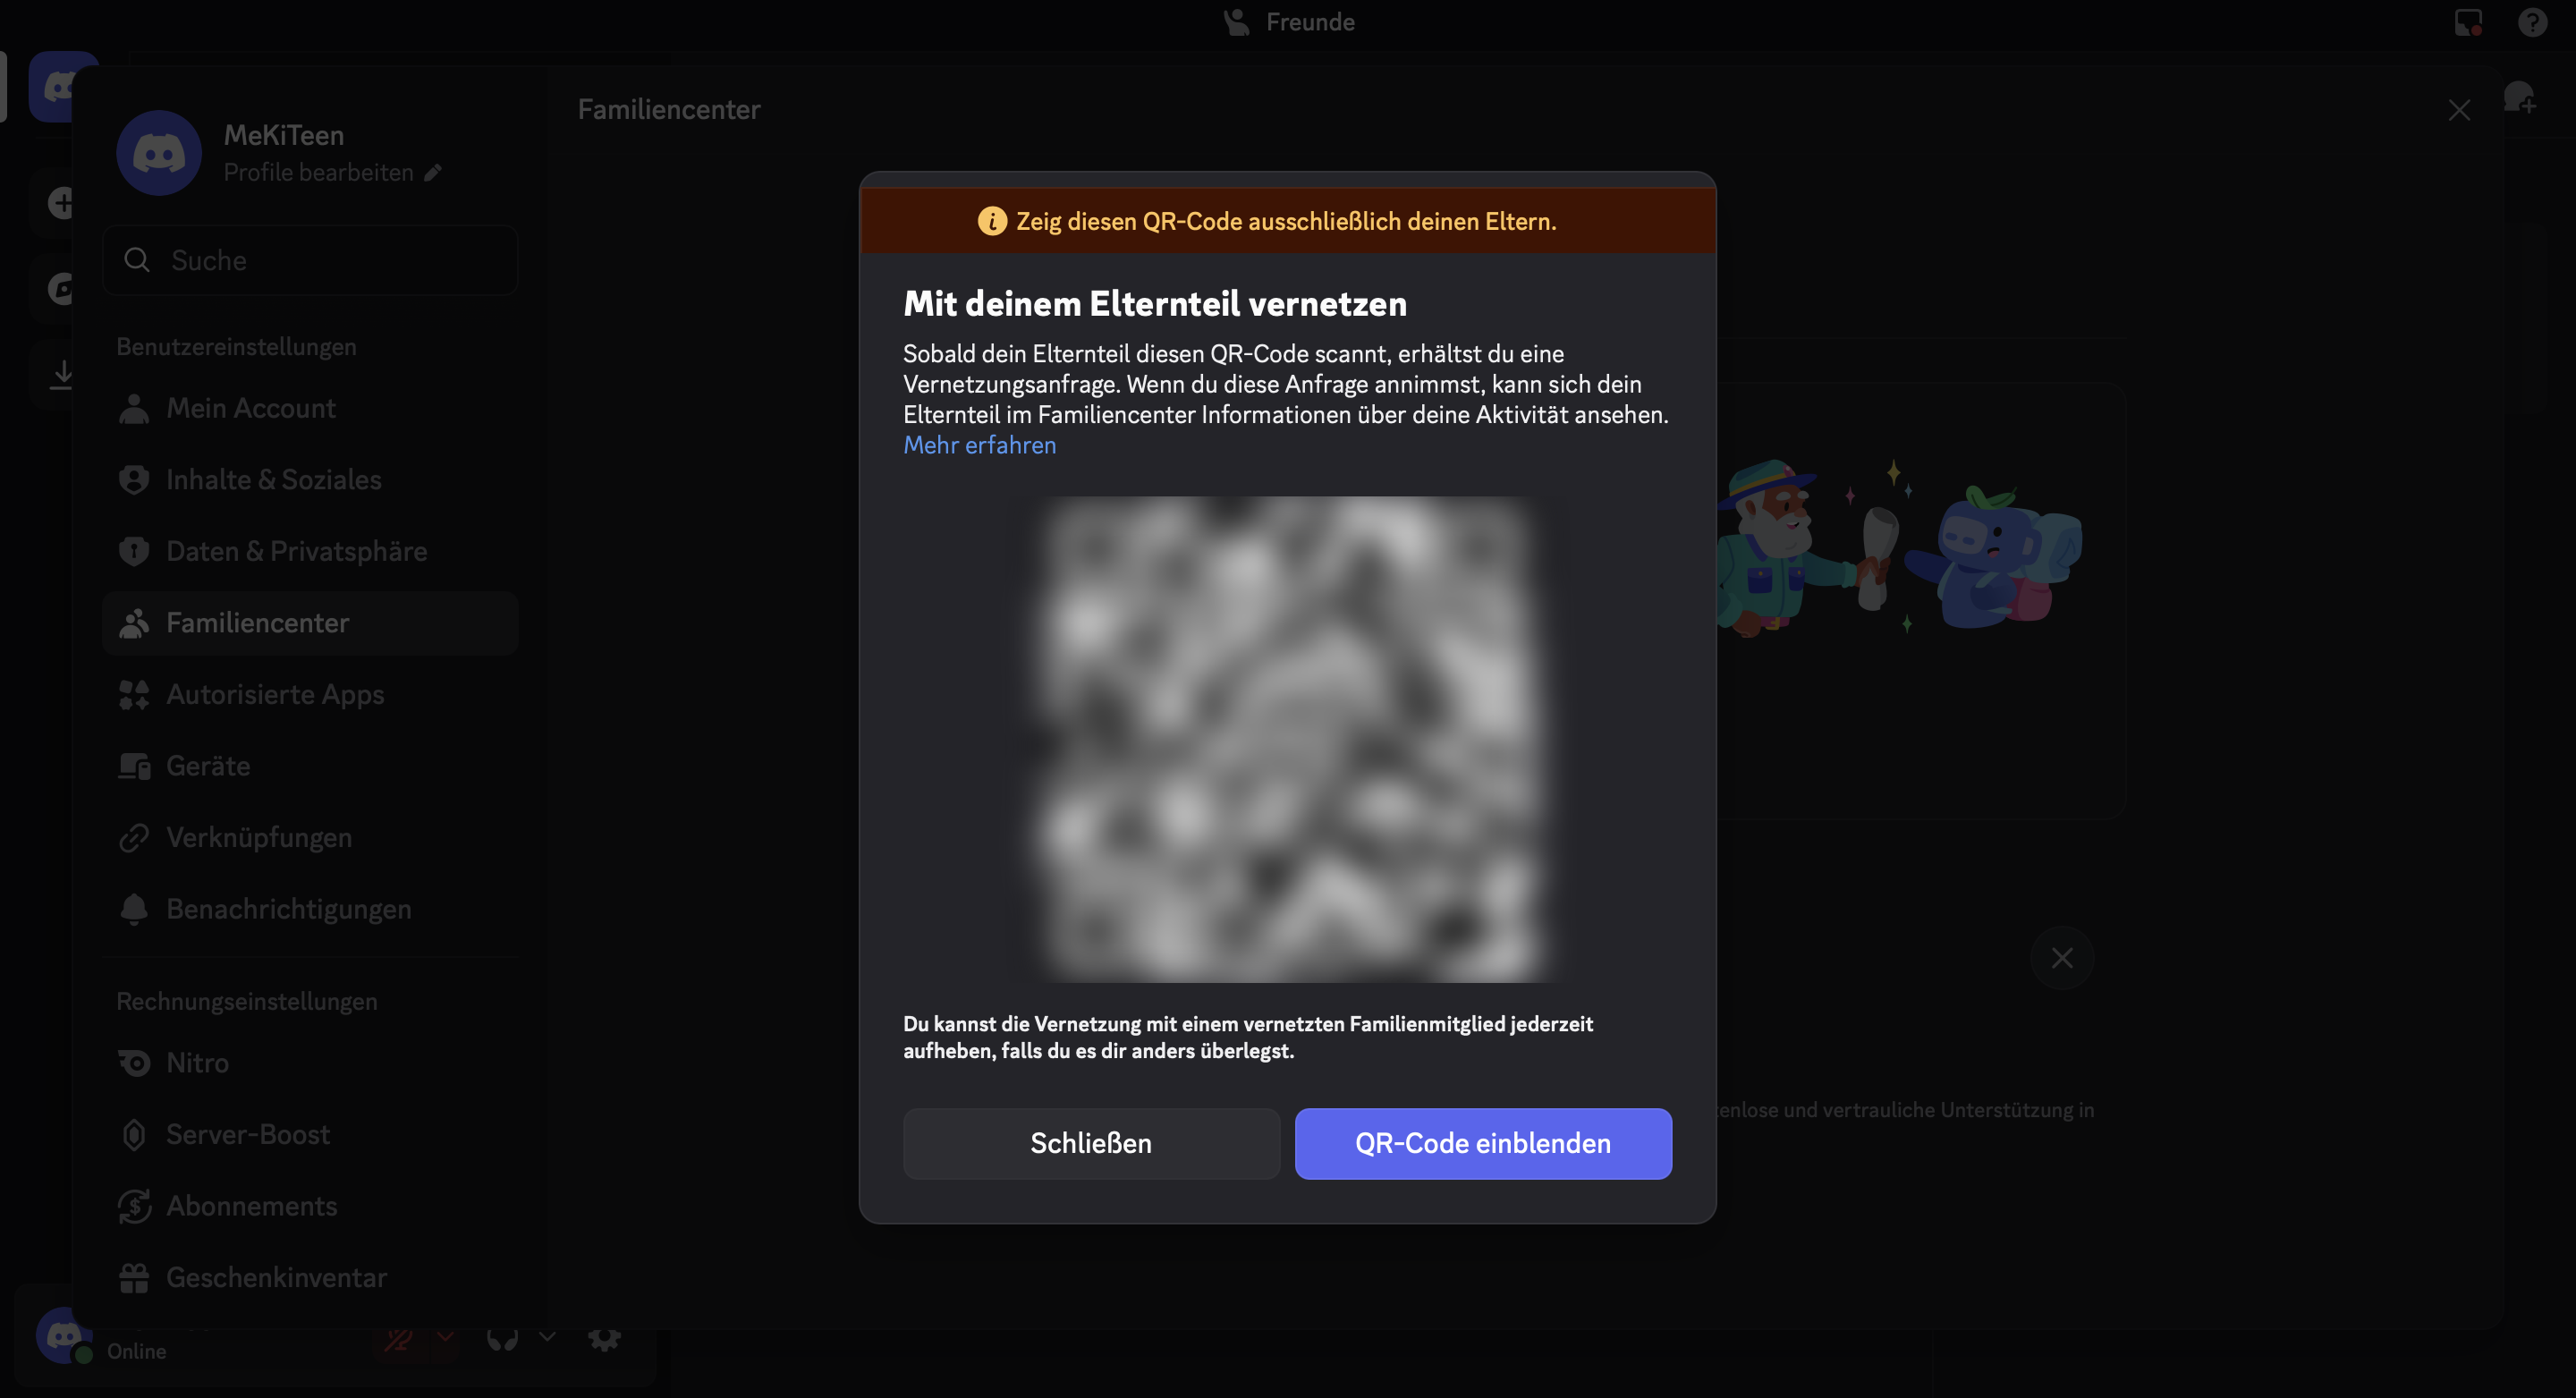Open Inhalte & Soziales settings
2576x1398 pixels.
[x=273, y=480]
